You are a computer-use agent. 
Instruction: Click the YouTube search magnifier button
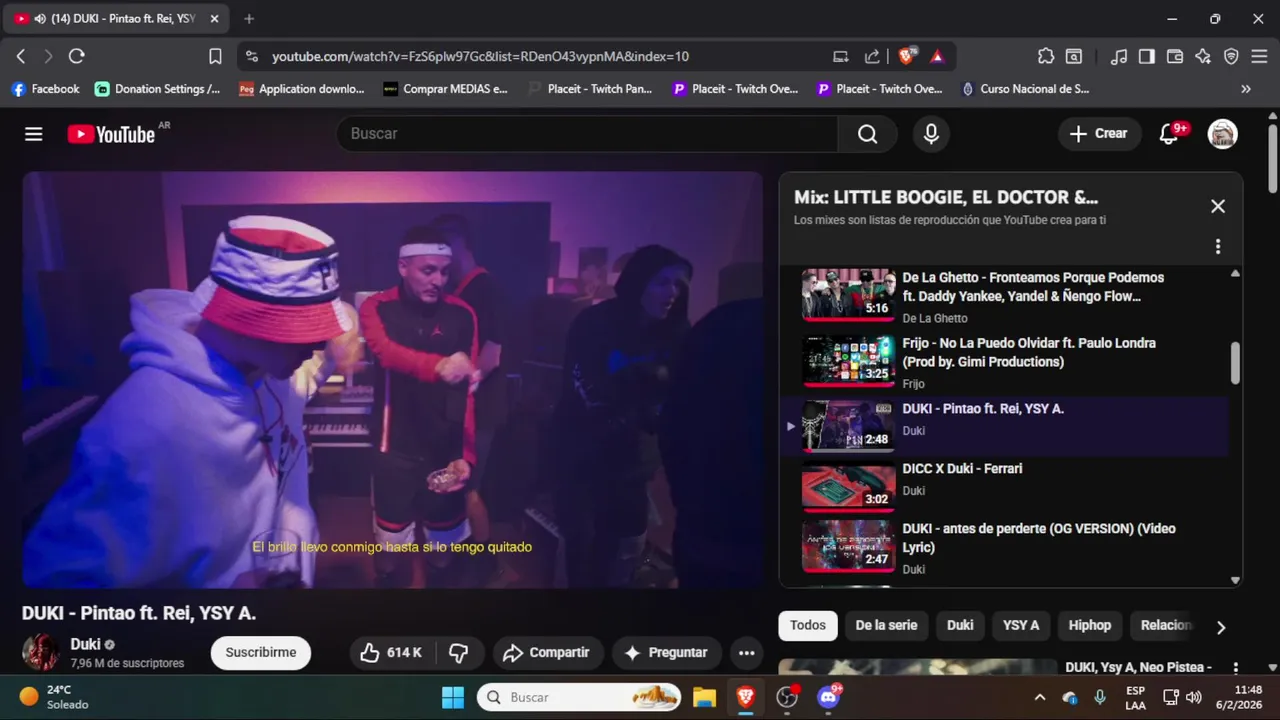coord(867,134)
